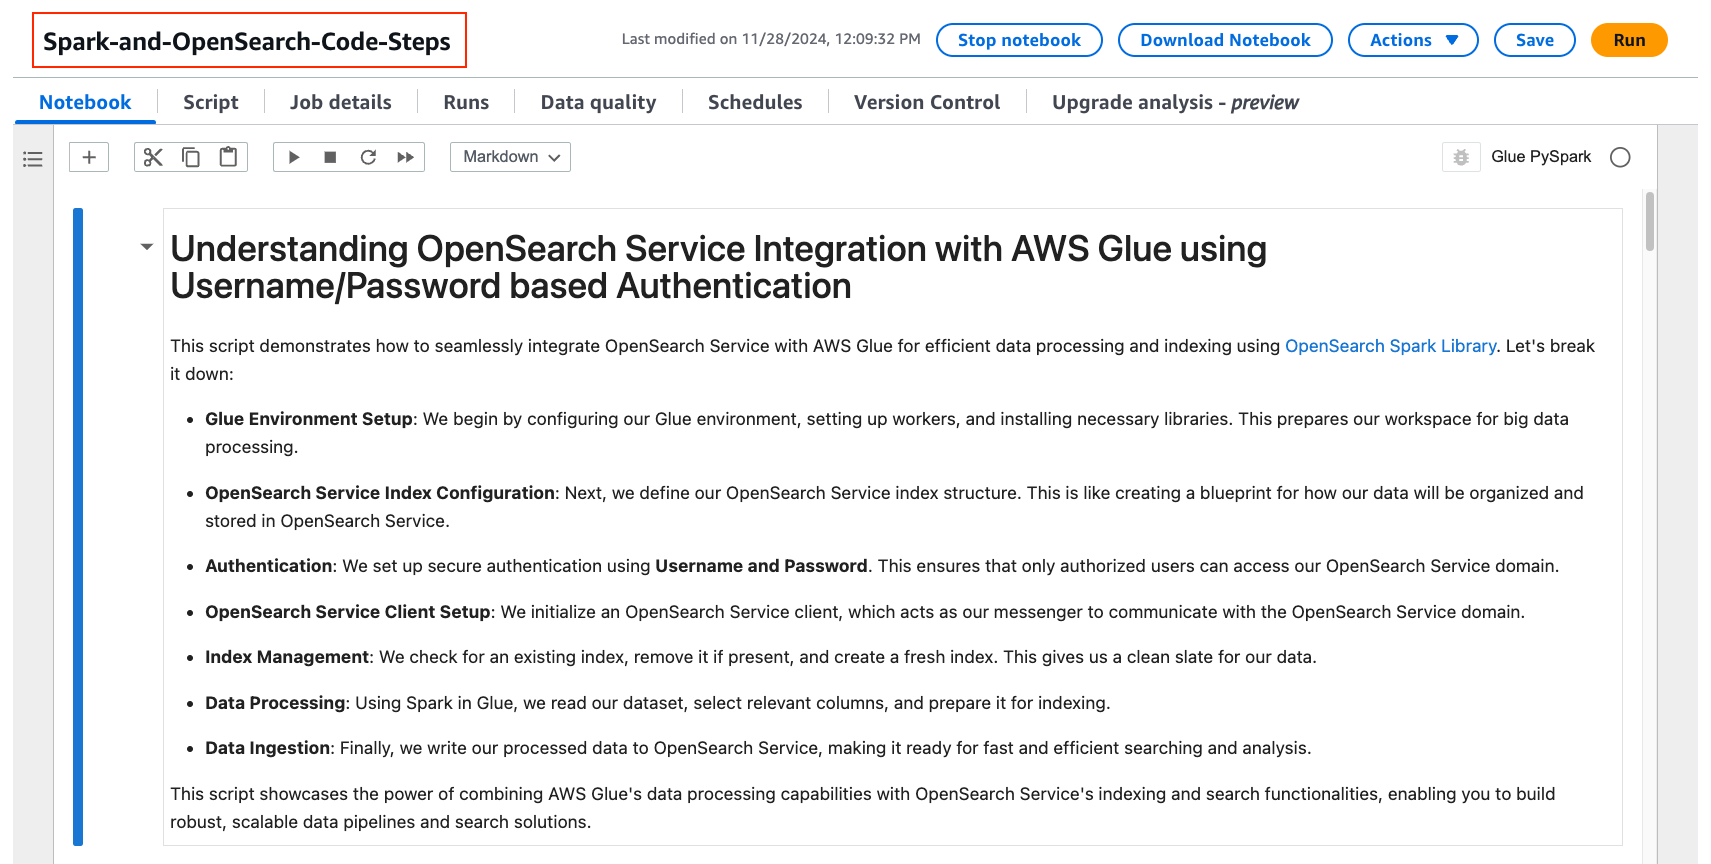
Task: Click the Data Ingestion bullet
Action: (x=758, y=748)
